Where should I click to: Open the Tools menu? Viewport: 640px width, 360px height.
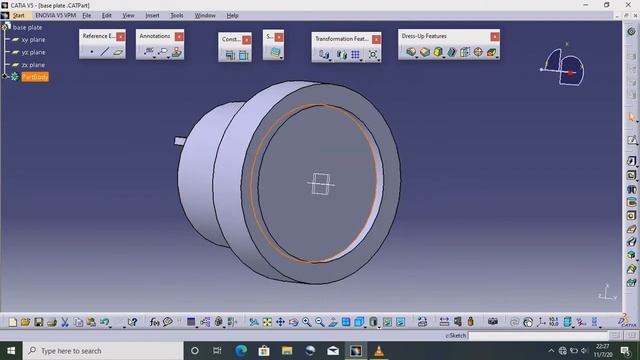tap(176, 16)
